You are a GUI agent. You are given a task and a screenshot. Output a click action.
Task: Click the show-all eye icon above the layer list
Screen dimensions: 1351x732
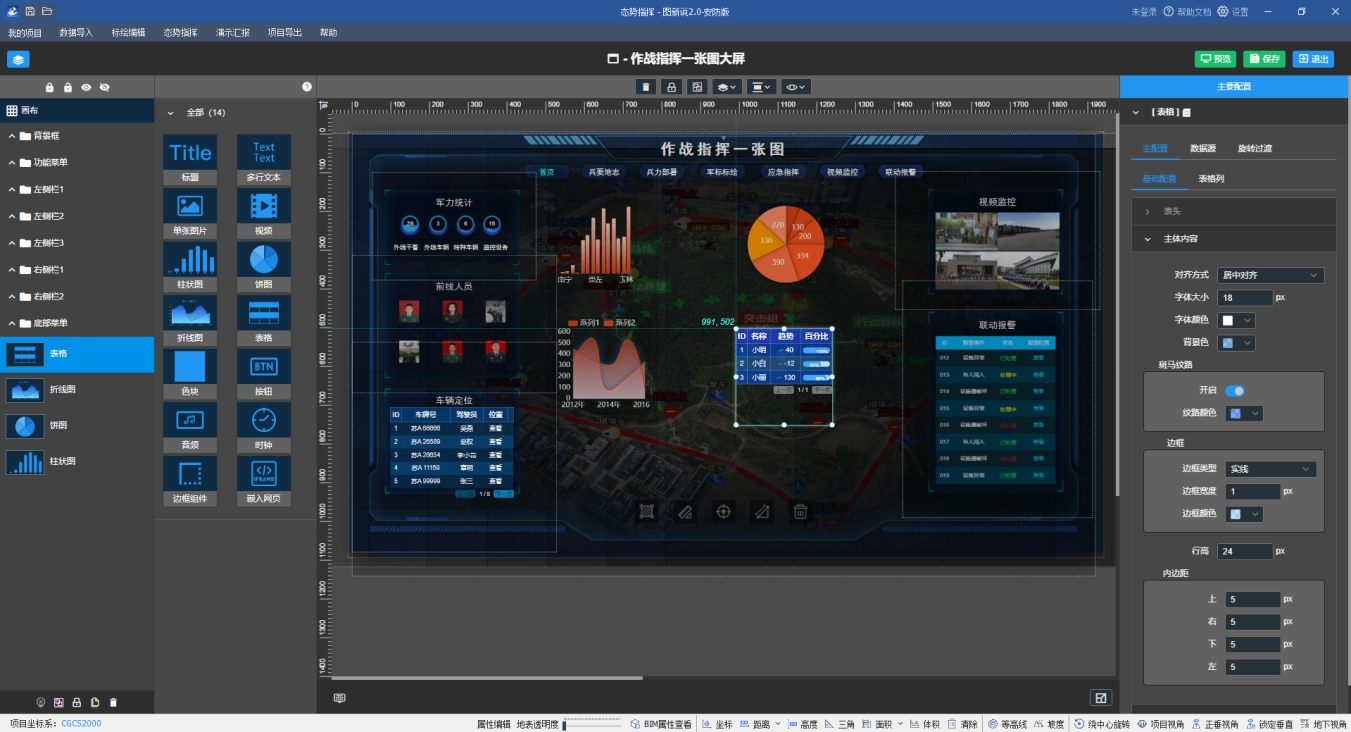coord(86,87)
